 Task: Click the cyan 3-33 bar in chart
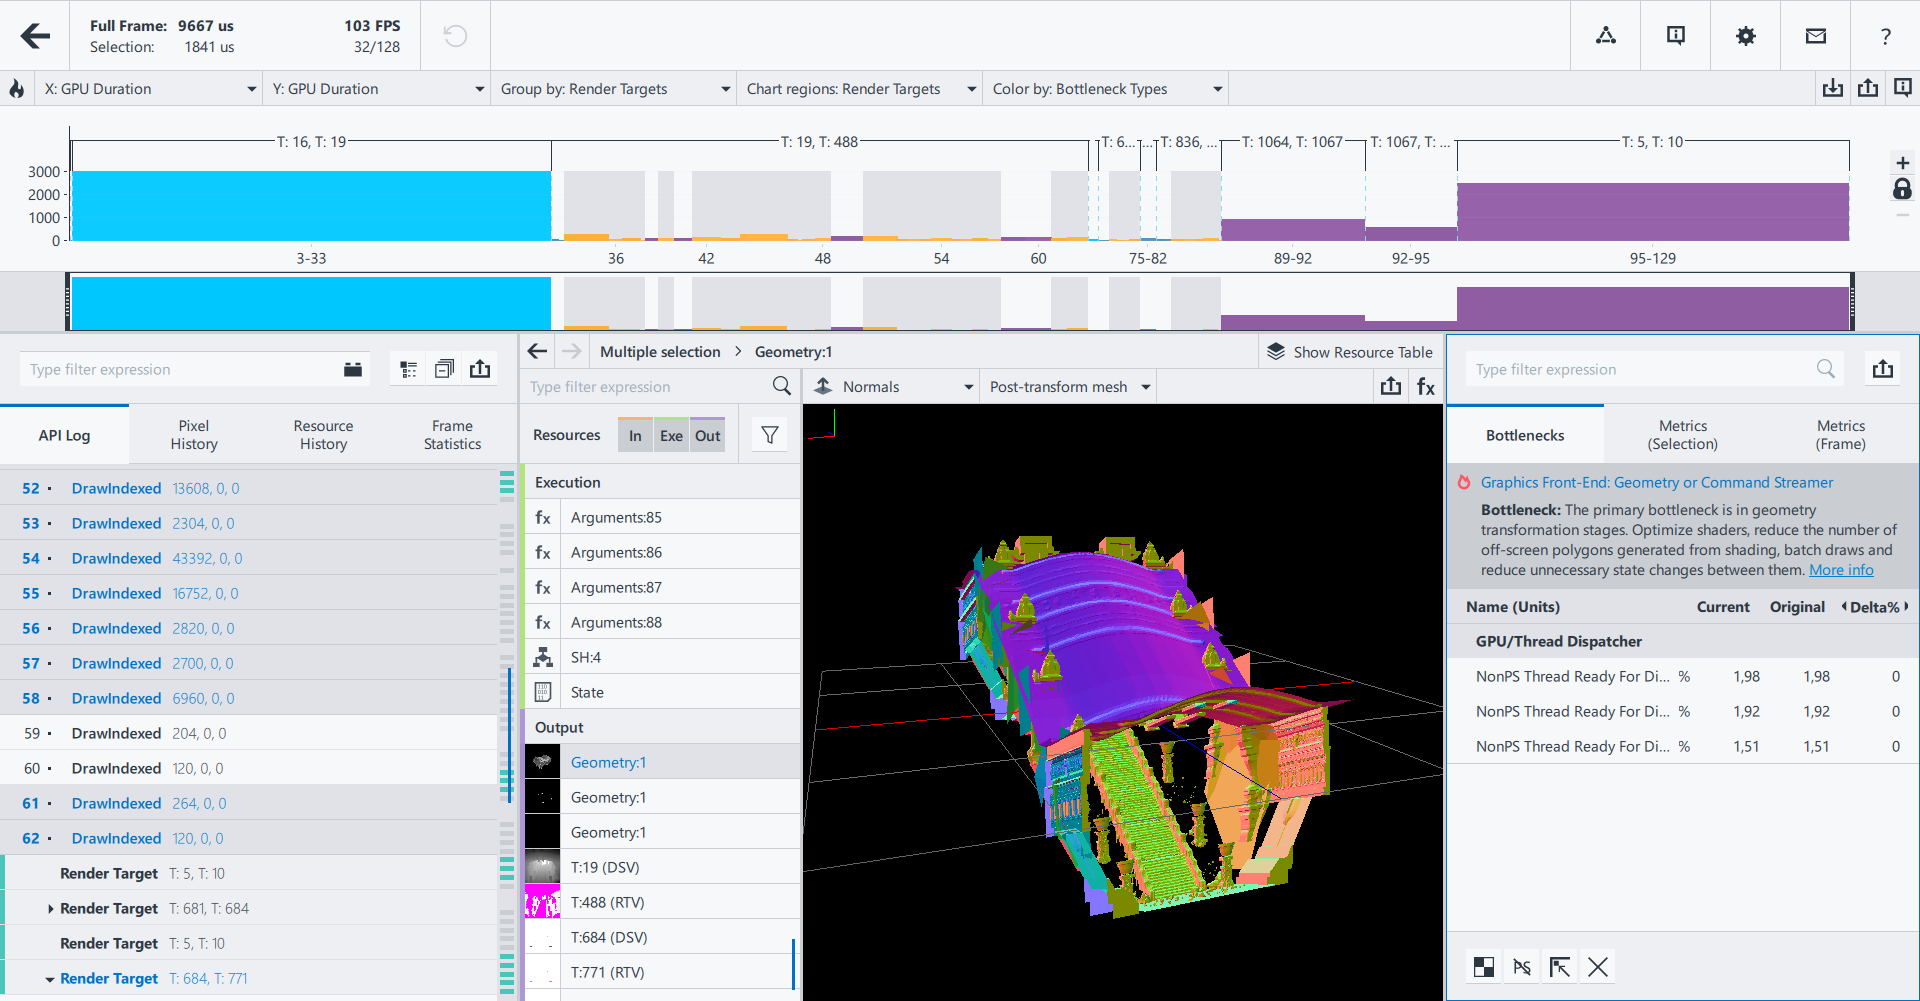[x=311, y=206]
